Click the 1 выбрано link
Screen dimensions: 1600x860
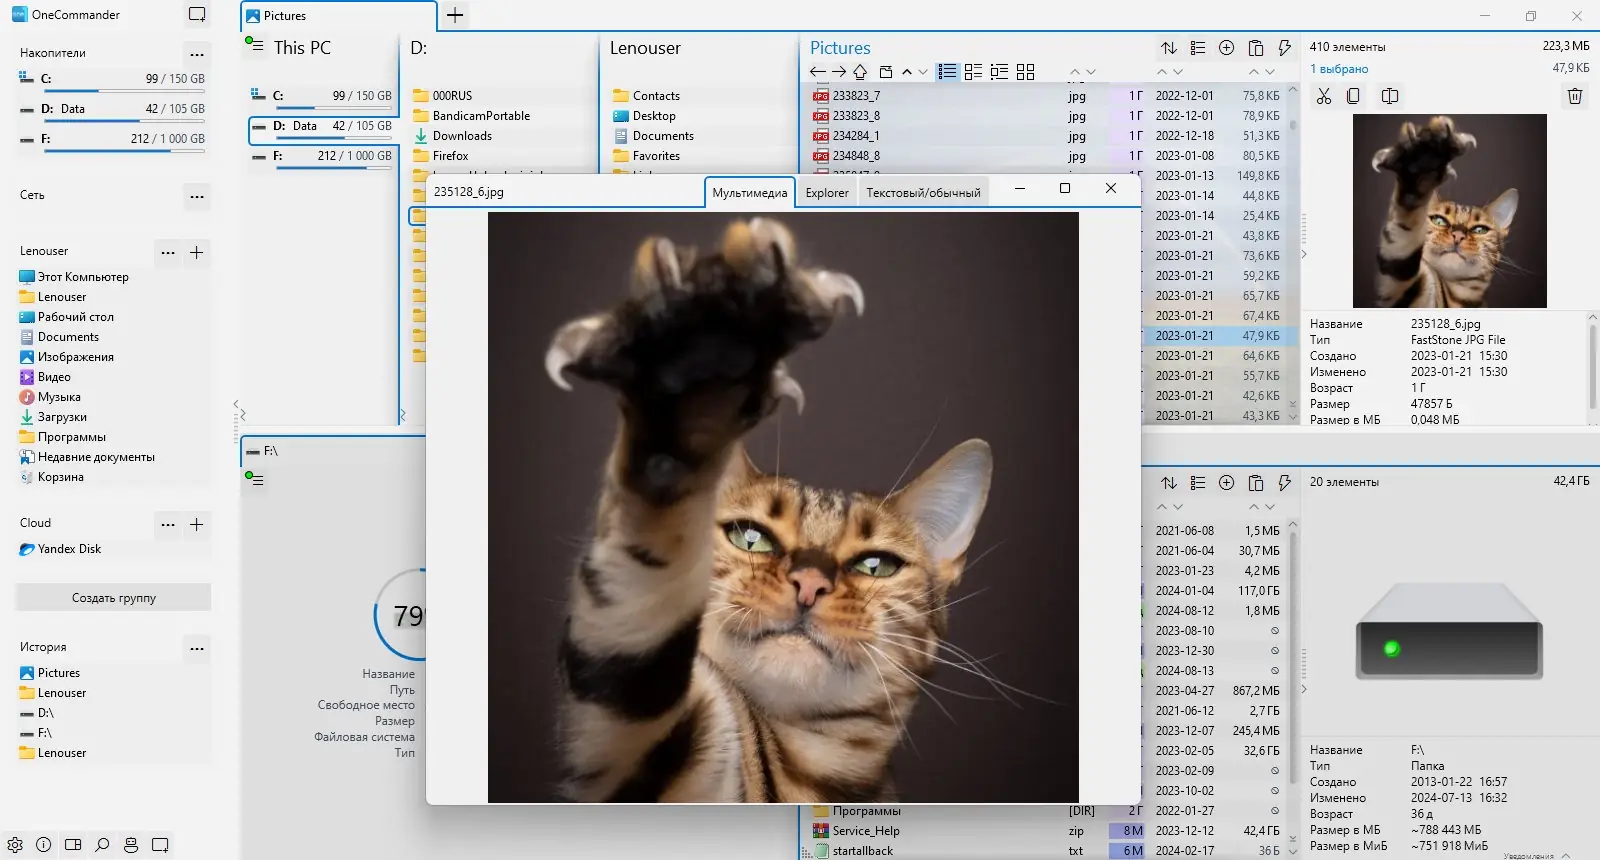(x=1339, y=69)
